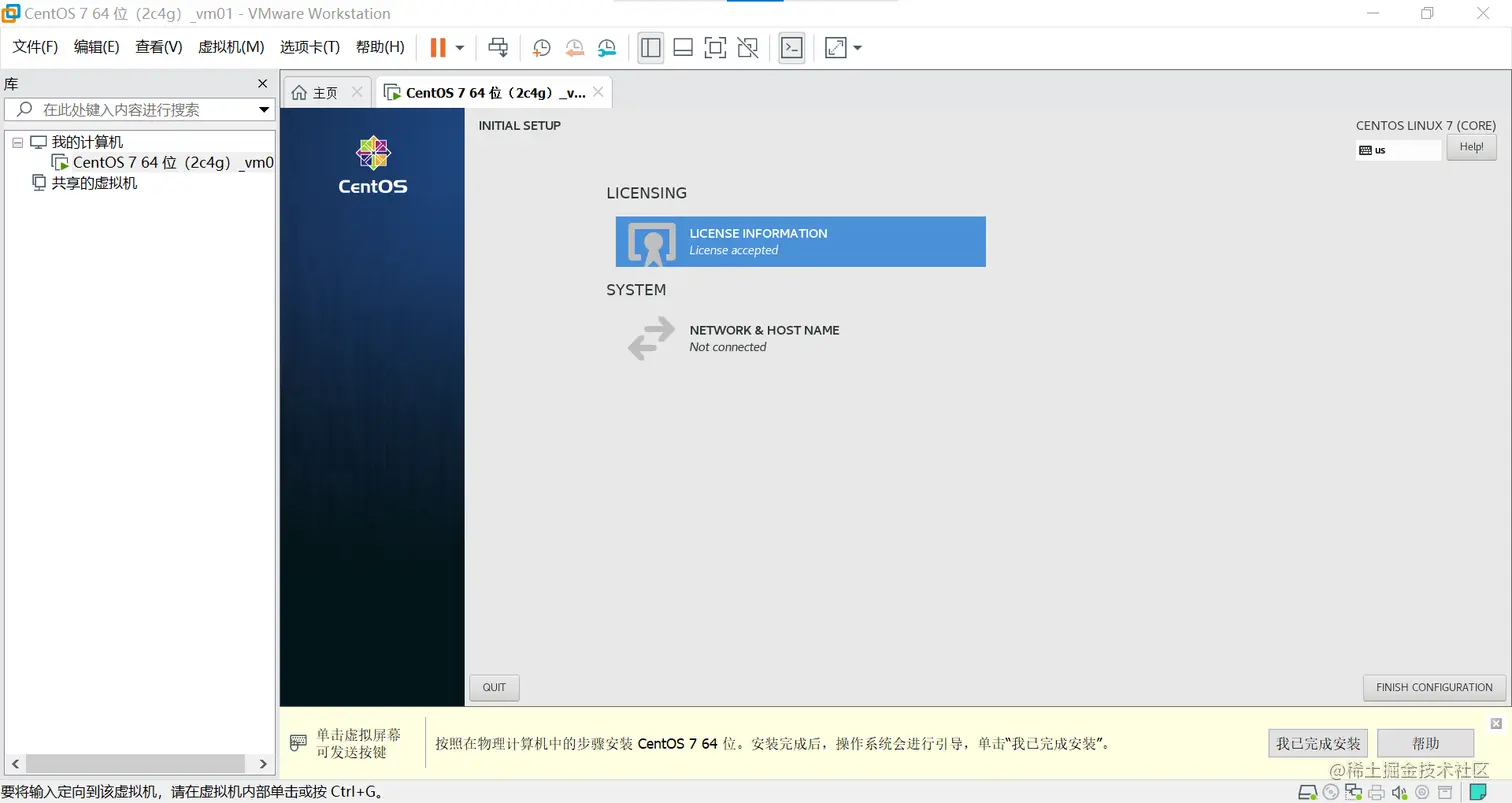
Task: Open the 帮助(H) menu
Action: [380, 47]
